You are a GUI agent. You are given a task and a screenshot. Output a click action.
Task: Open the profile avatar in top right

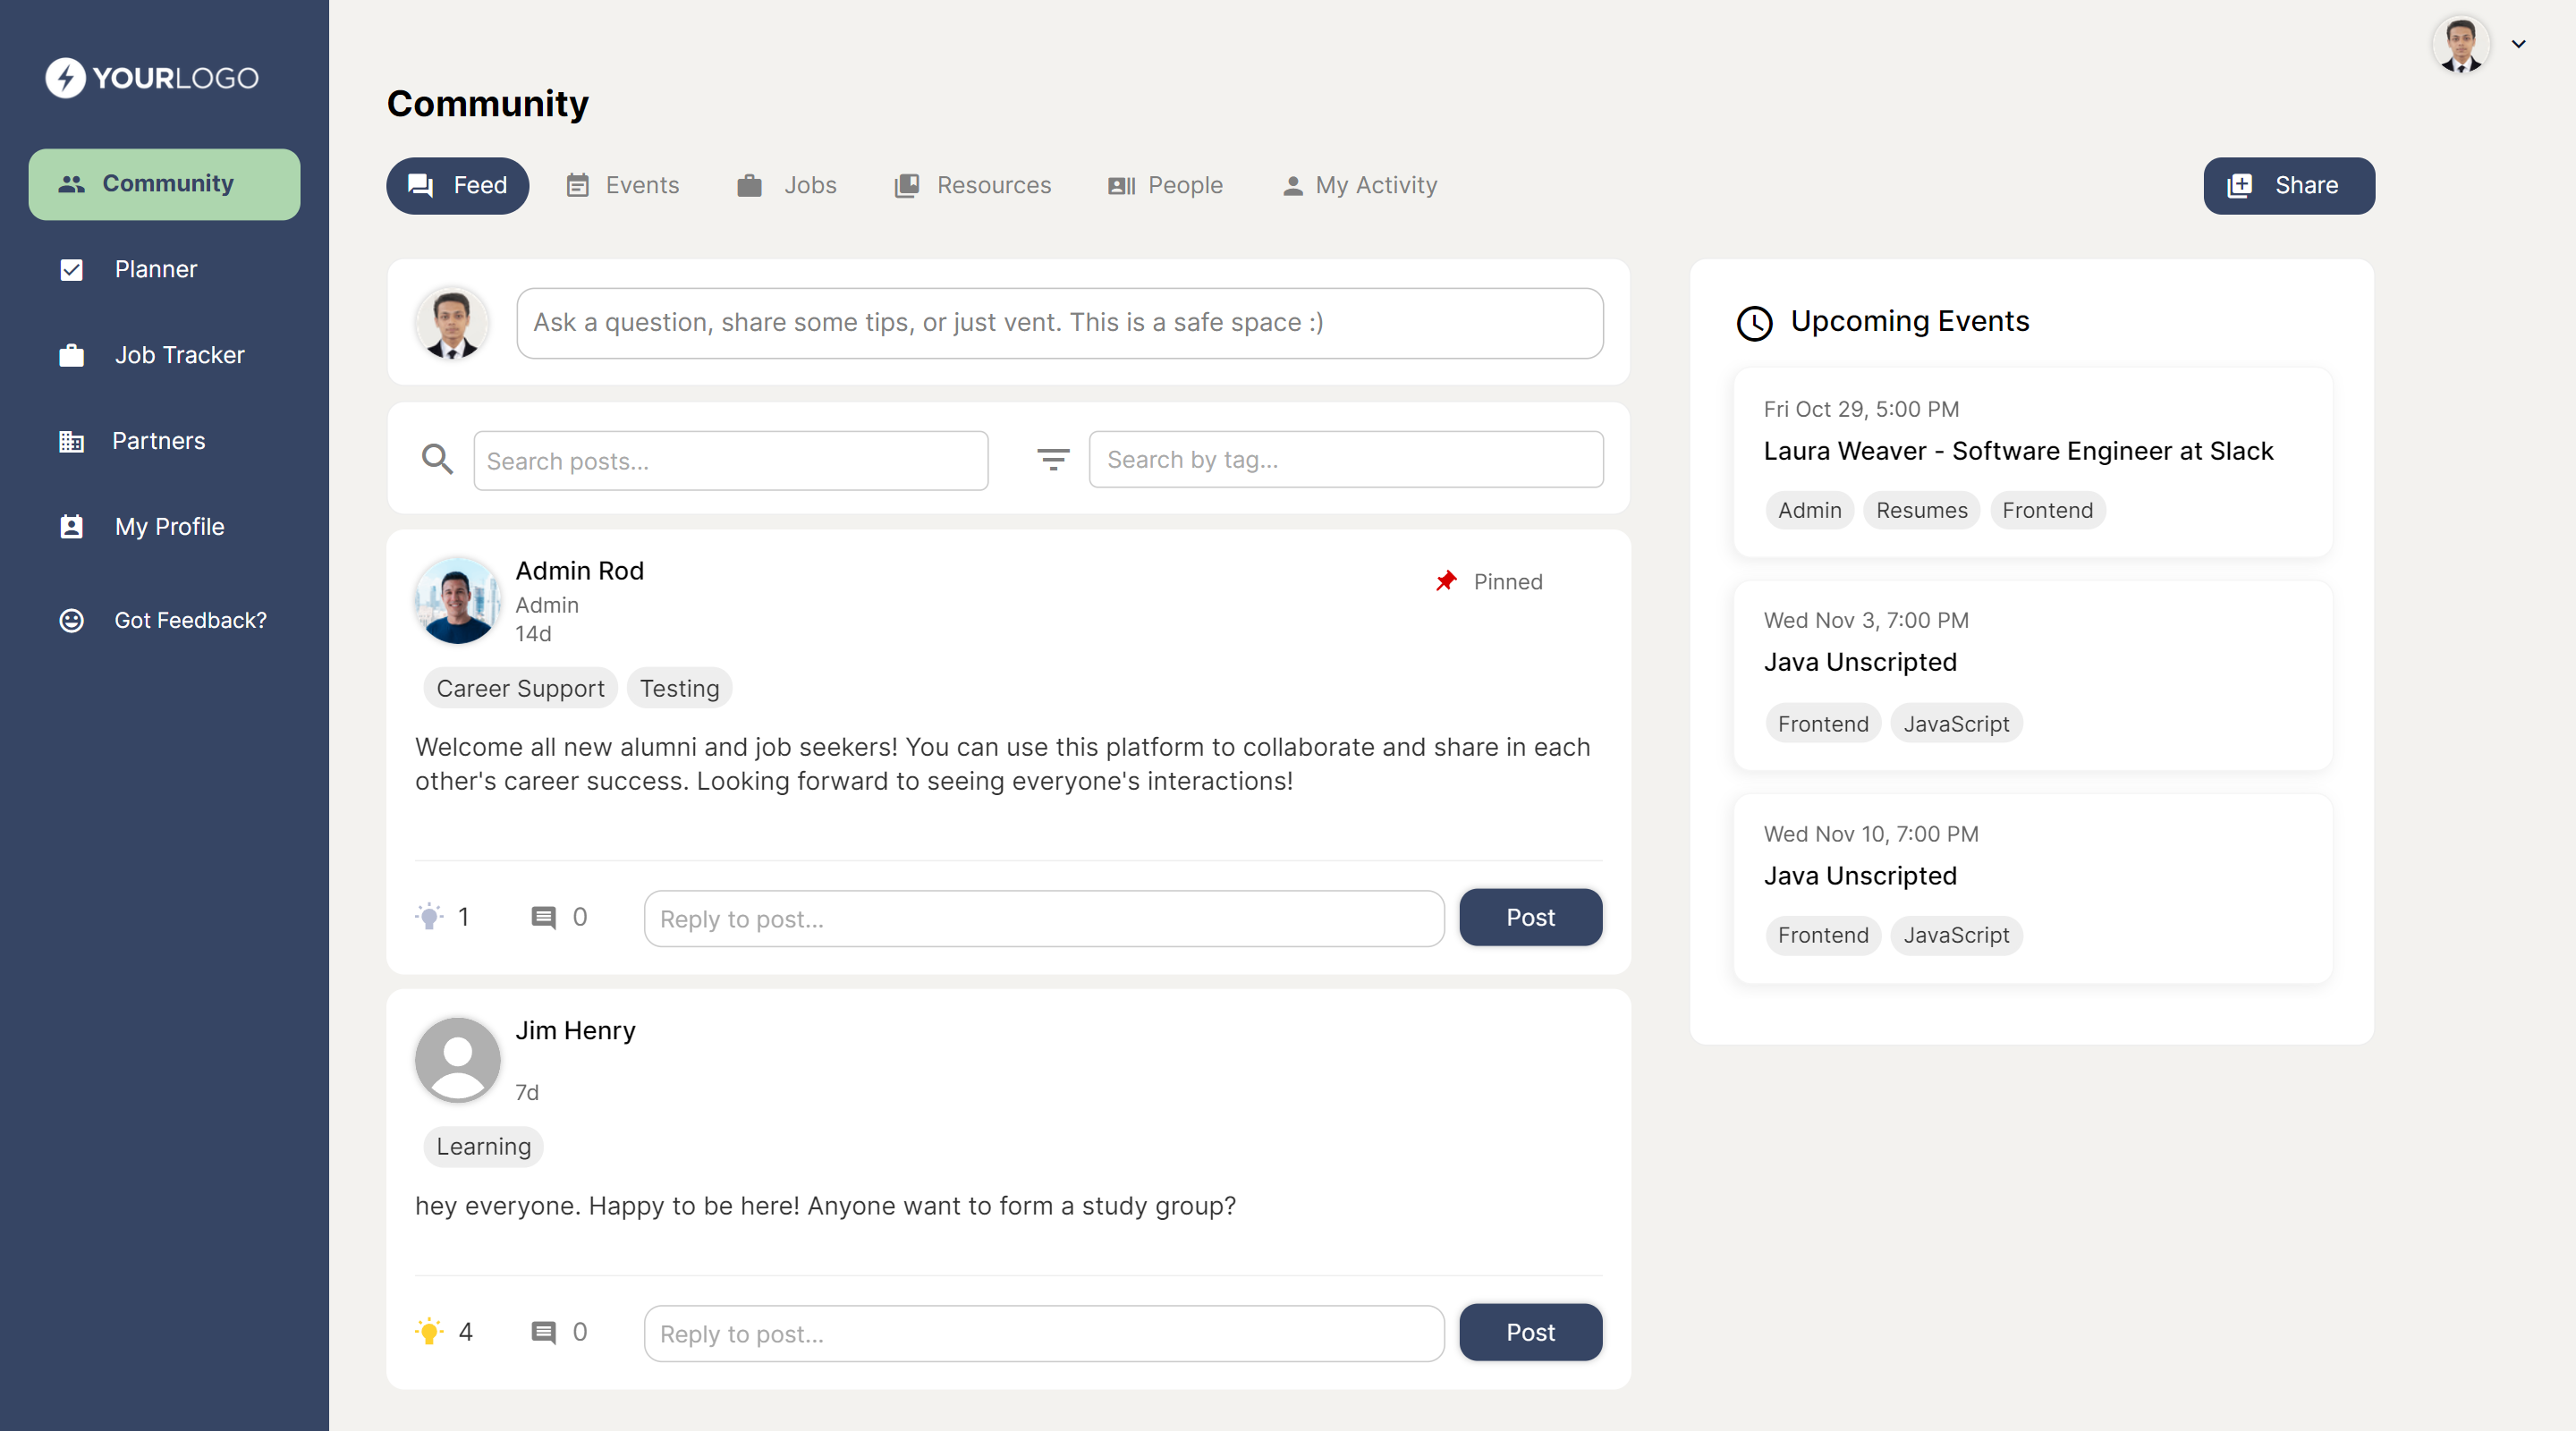pos(2461,45)
